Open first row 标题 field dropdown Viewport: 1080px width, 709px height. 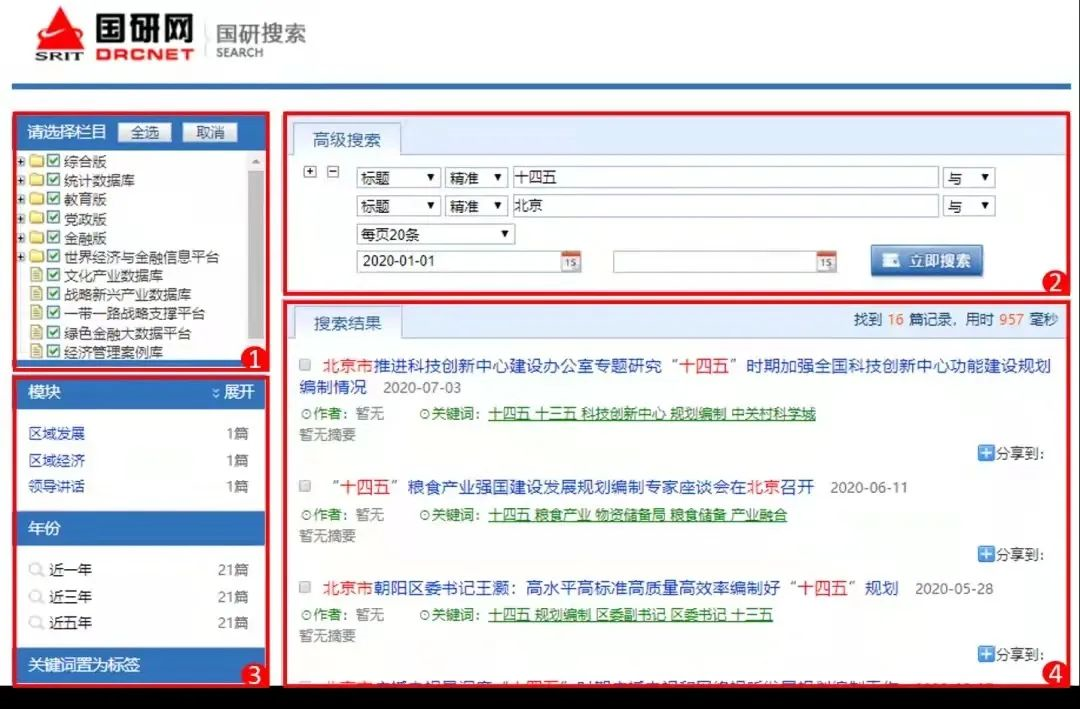point(398,178)
